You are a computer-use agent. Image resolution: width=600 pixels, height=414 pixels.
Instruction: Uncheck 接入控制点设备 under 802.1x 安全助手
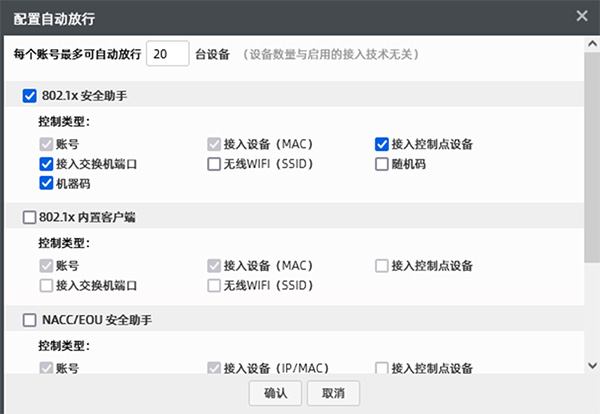click(382, 144)
